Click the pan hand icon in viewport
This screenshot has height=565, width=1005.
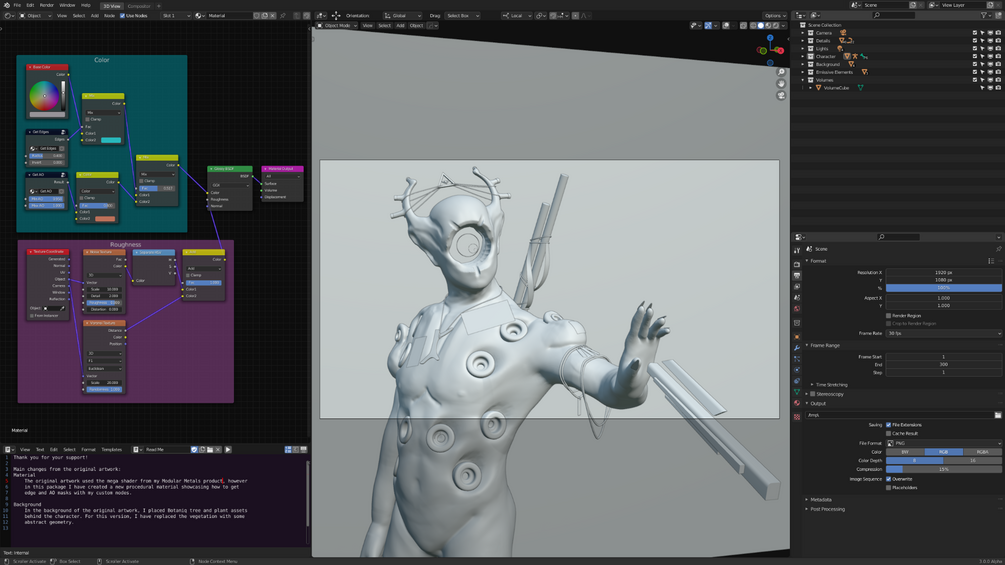tap(781, 83)
